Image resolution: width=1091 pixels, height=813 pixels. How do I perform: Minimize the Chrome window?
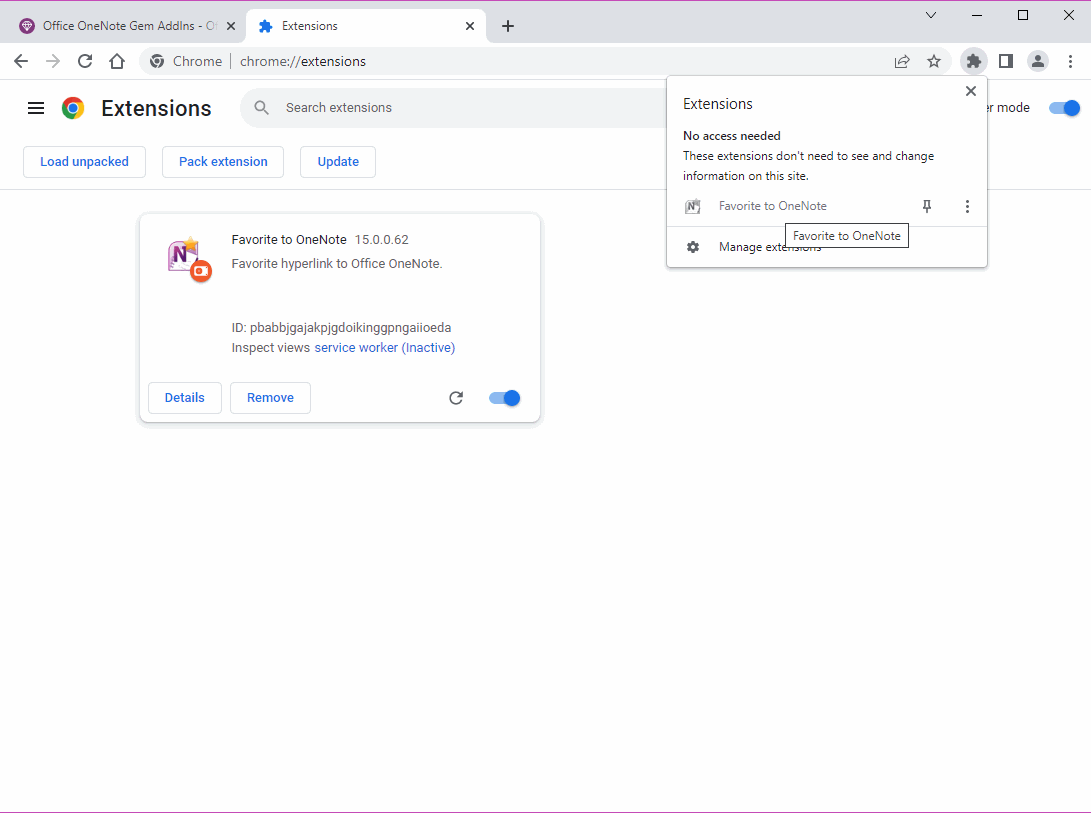click(x=977, y=15)
